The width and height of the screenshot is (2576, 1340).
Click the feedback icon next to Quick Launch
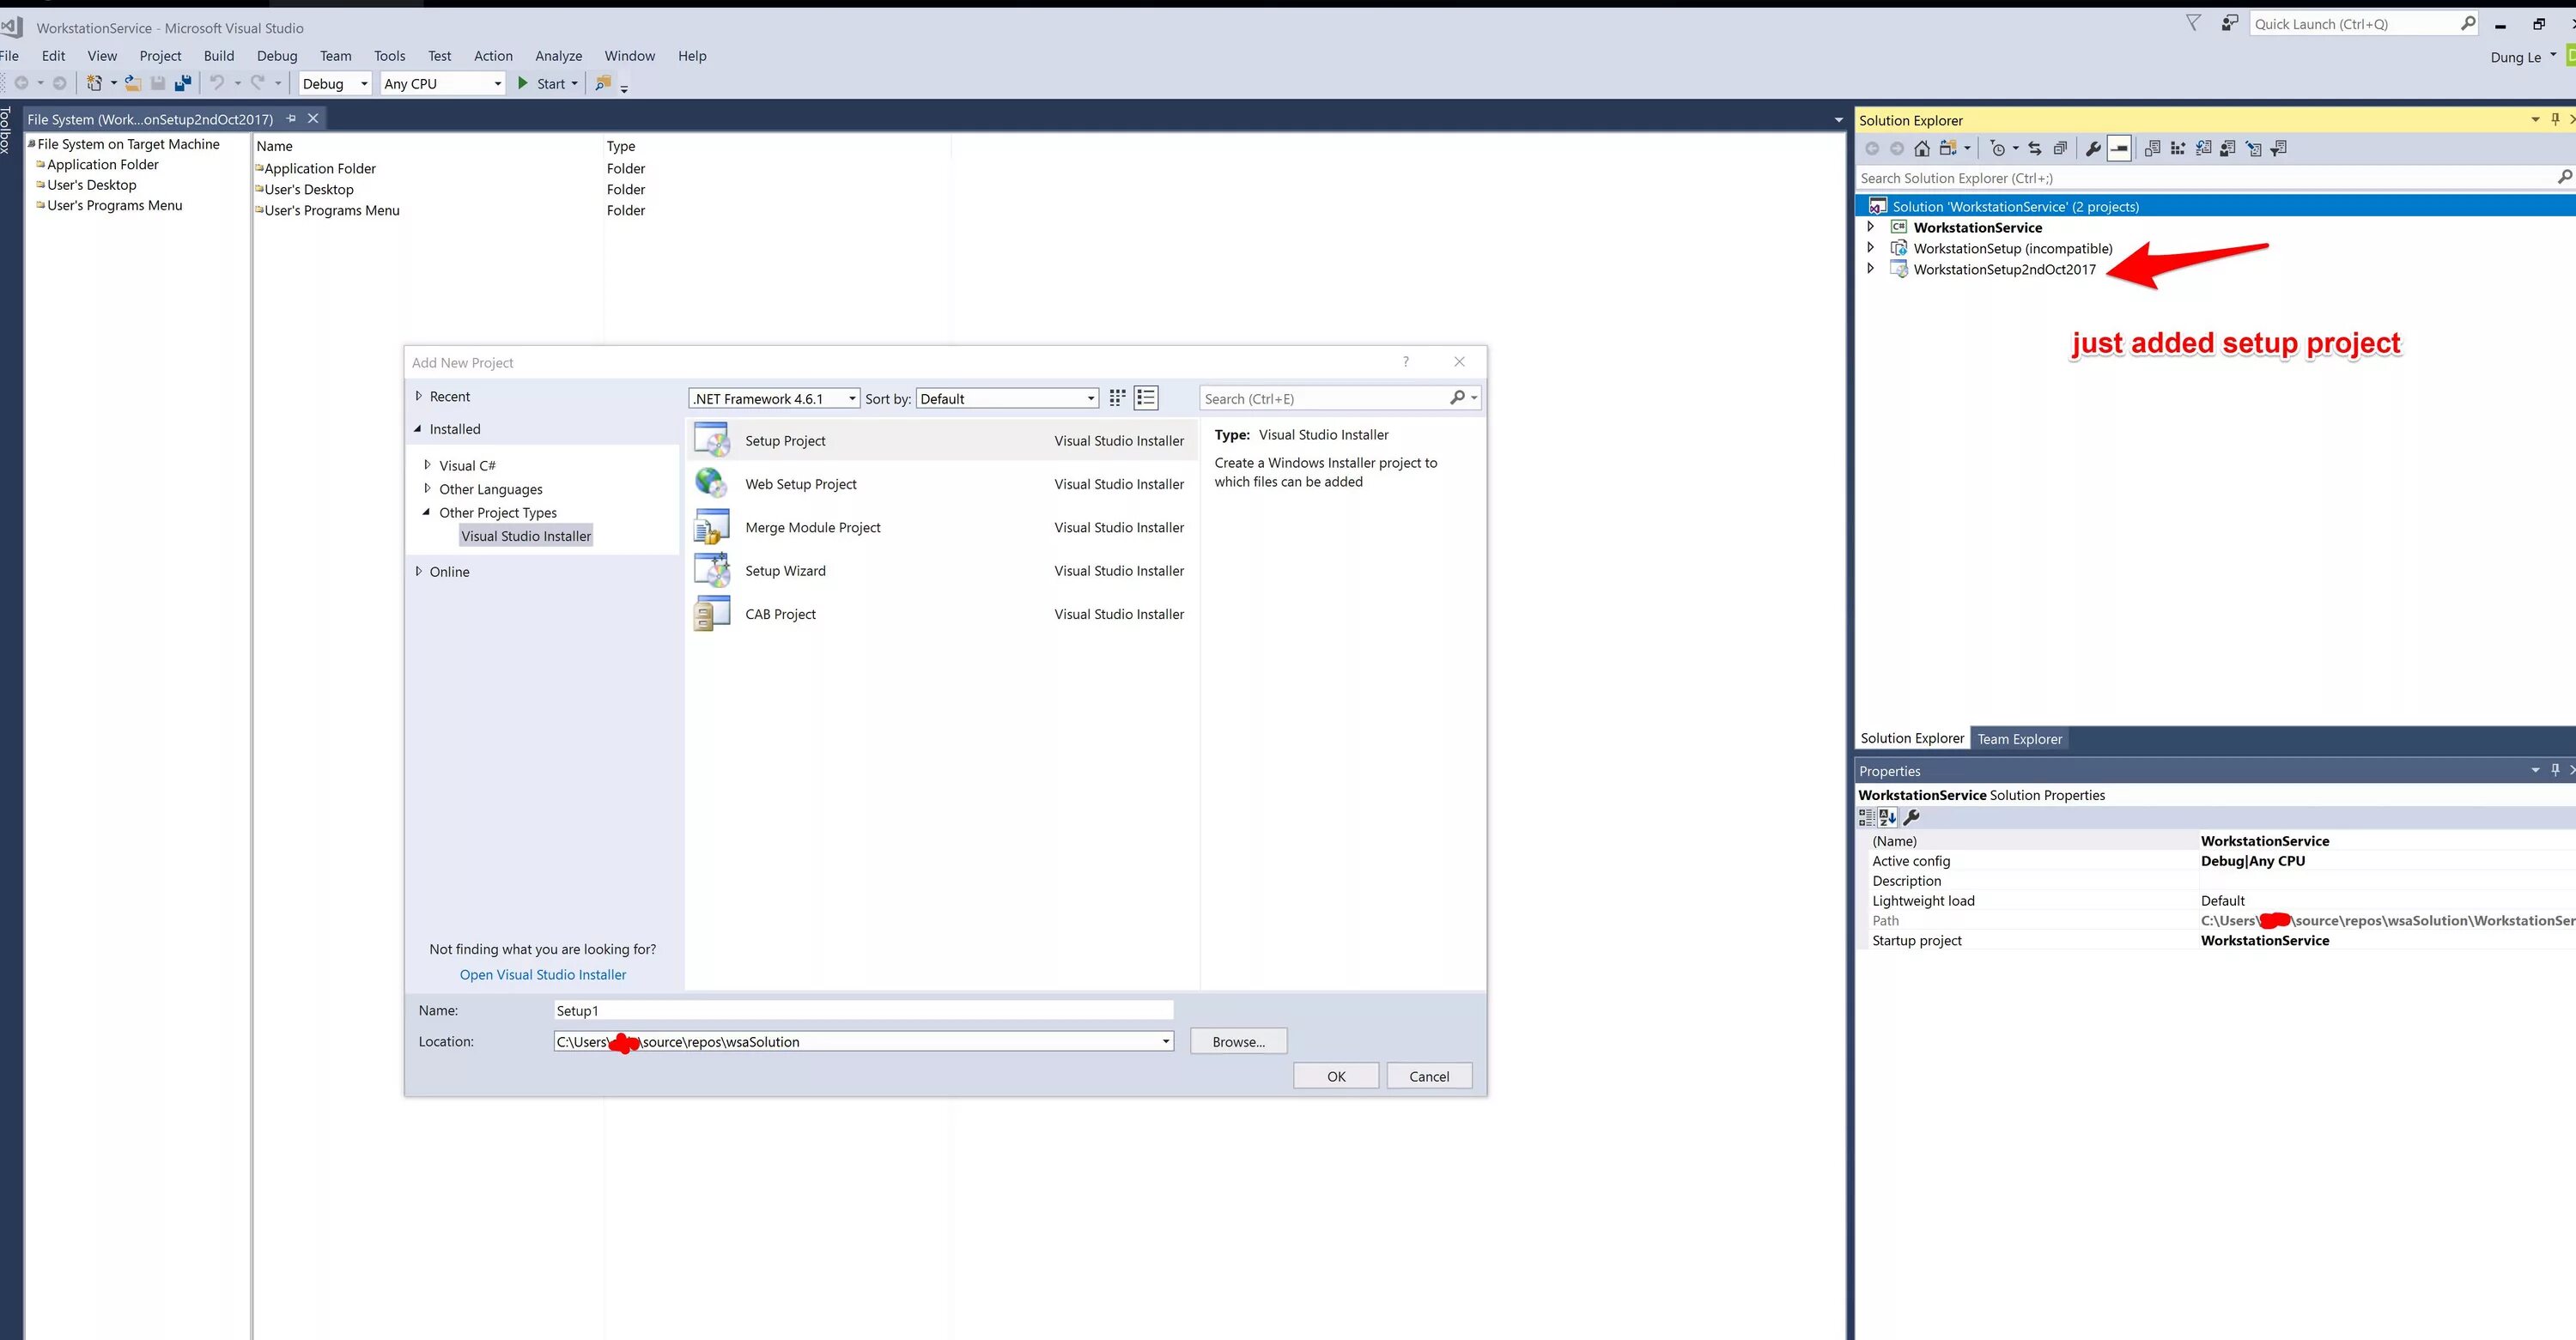pos(2229,23)
